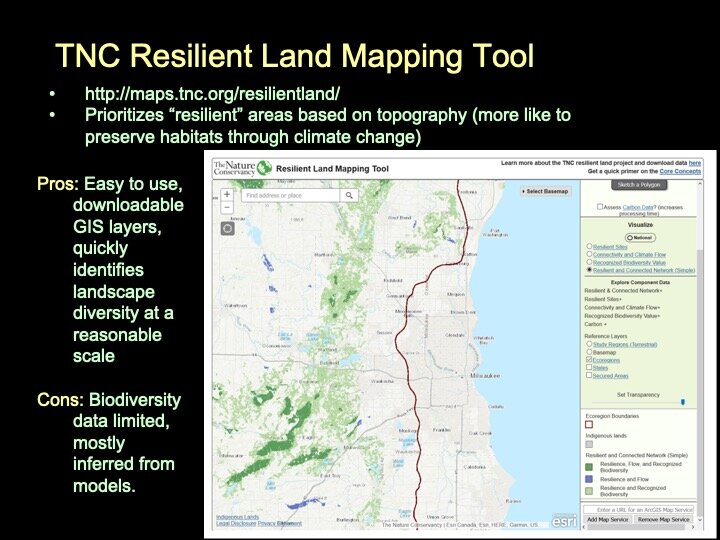Screen dimensions: 720x540
Task: Open the Privacy Statement link
Action: coord(280,523)
